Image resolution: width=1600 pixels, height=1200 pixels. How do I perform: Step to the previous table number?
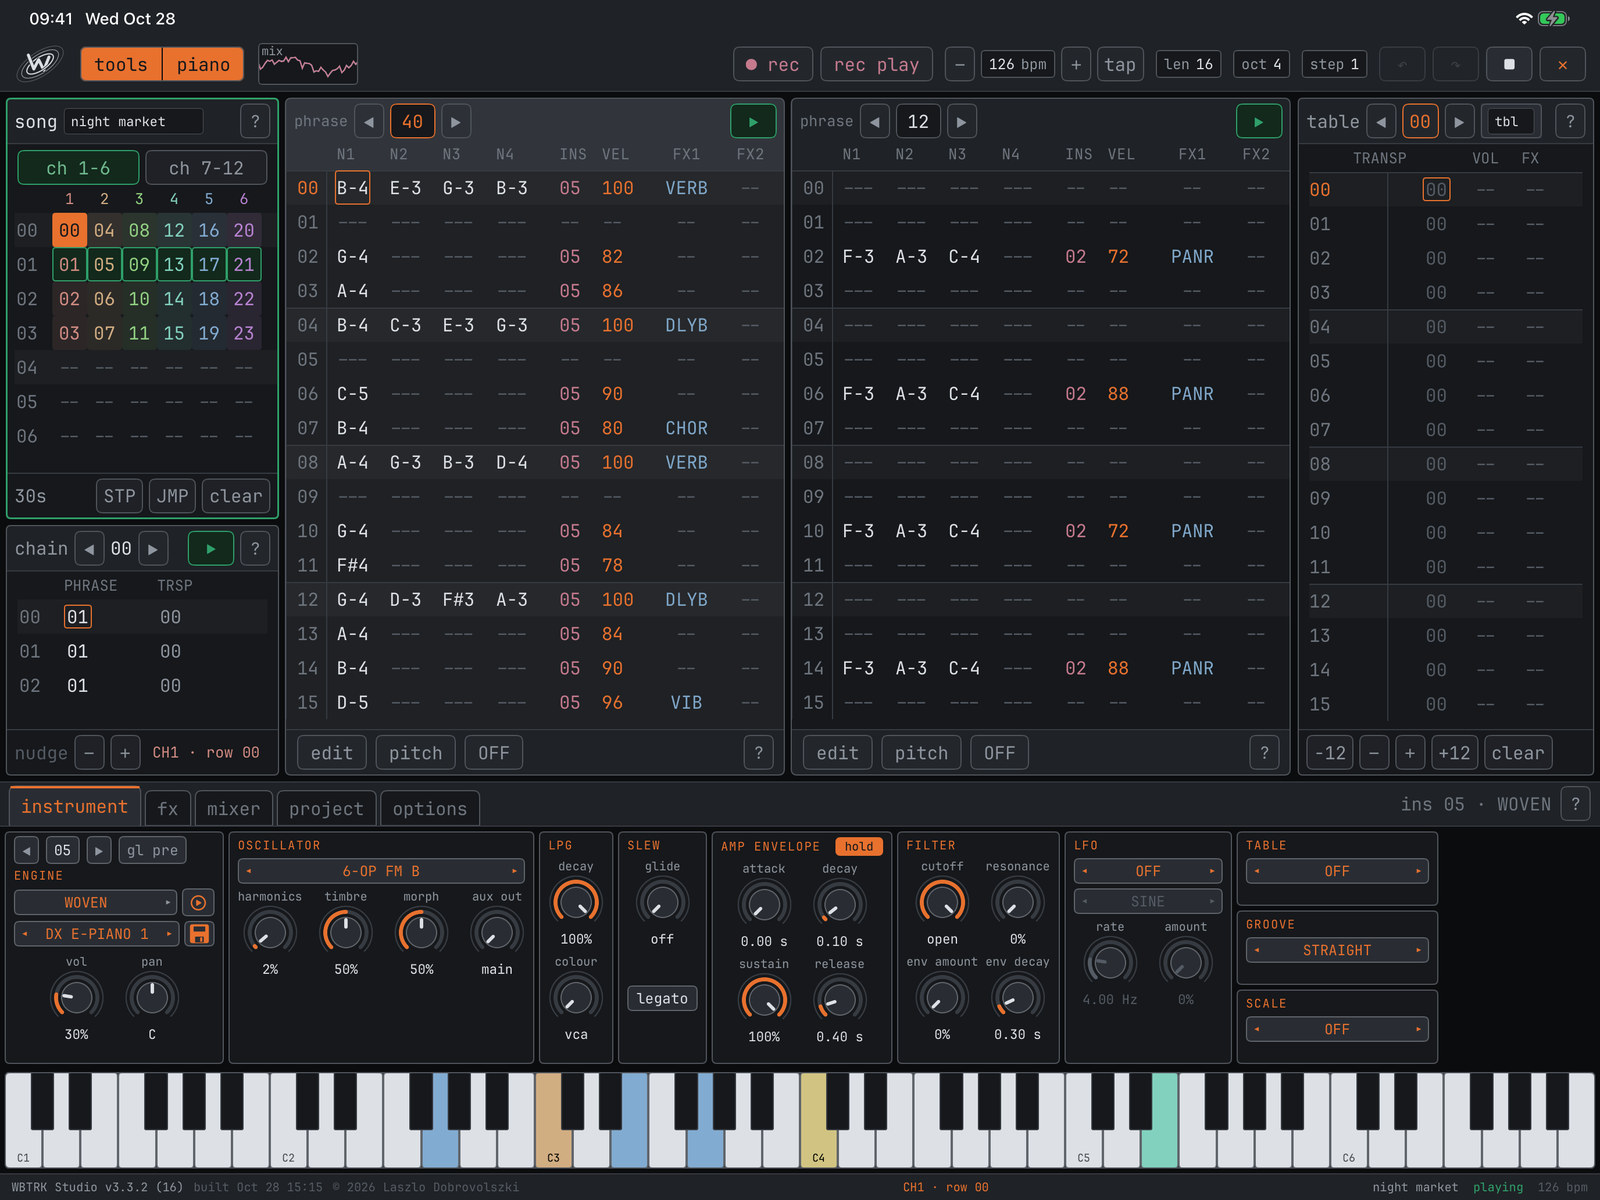click(x=1381, y=122)
